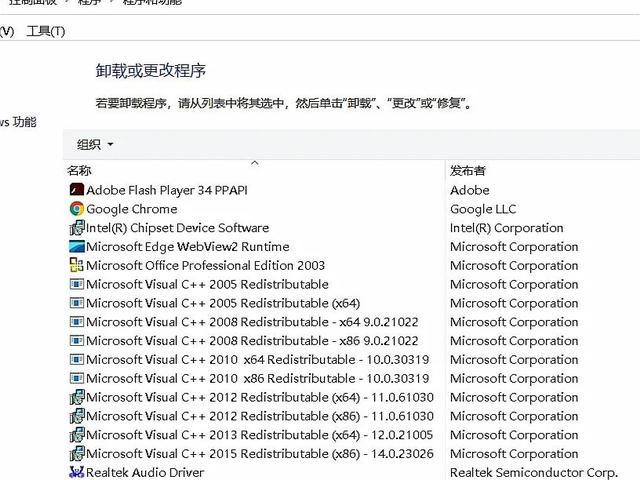
Task: Click icon of Visual C++ 2015 (x86) 14.0.23026
Action: coord(77,453)
